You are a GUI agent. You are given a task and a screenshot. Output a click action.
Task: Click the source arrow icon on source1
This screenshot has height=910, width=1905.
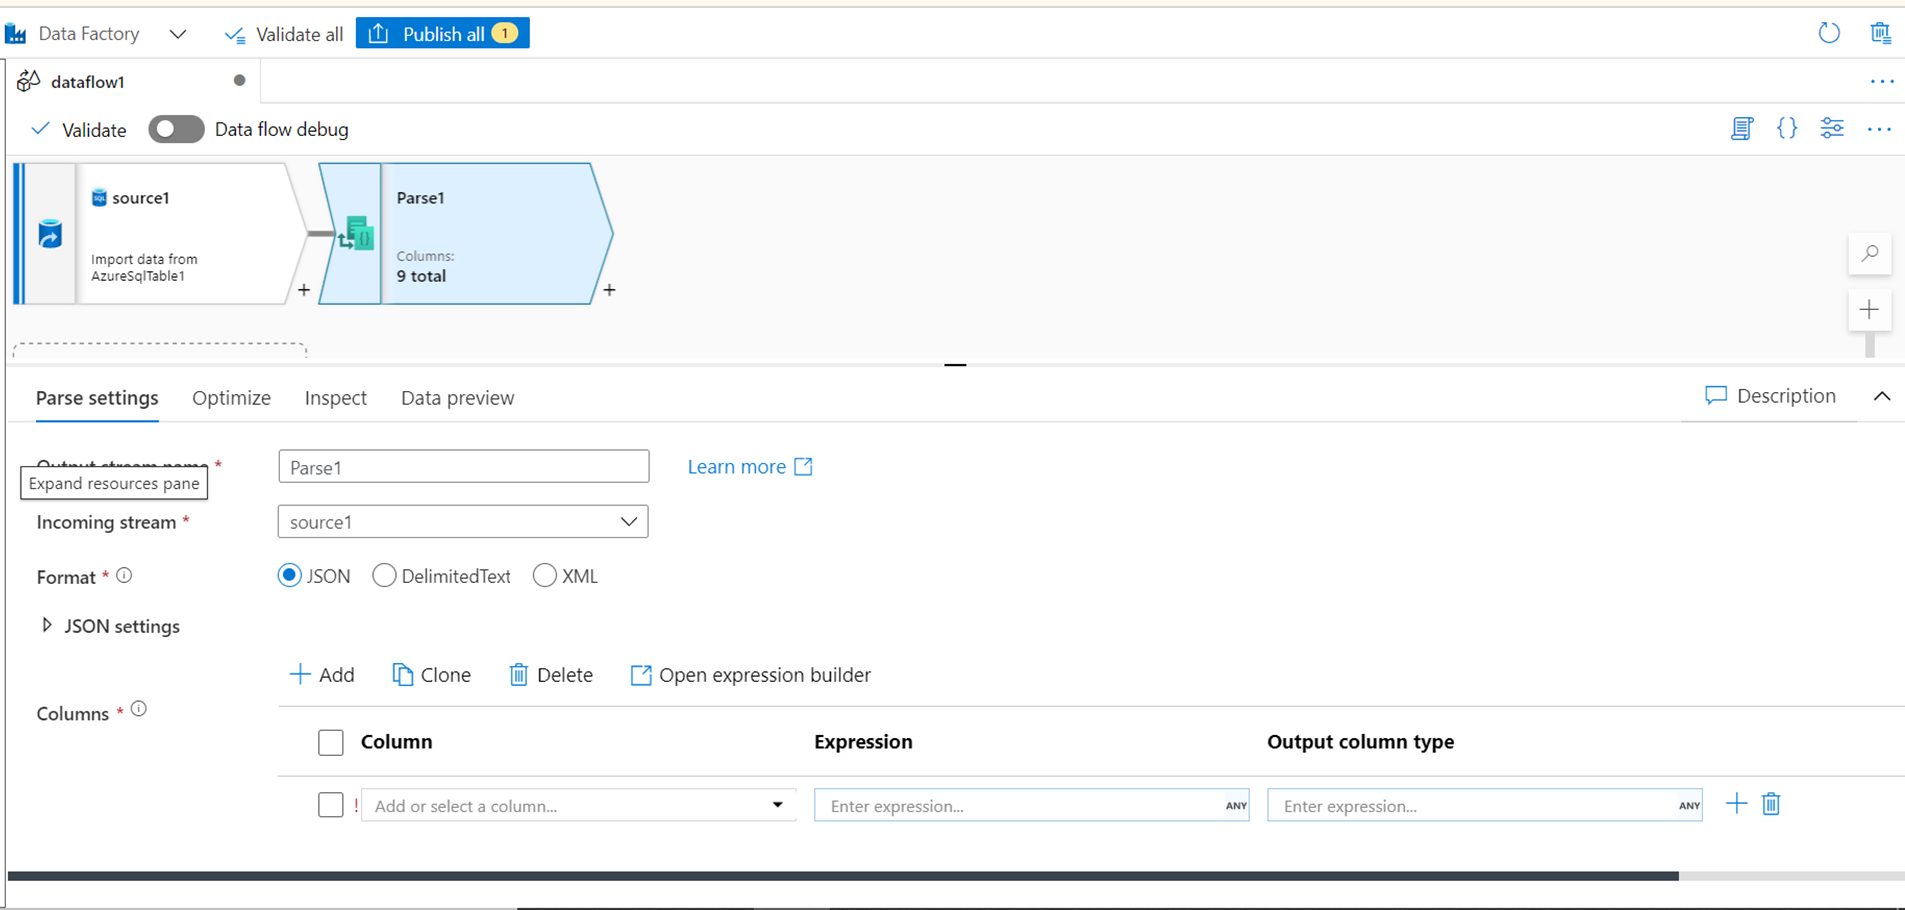click(50, 234)
